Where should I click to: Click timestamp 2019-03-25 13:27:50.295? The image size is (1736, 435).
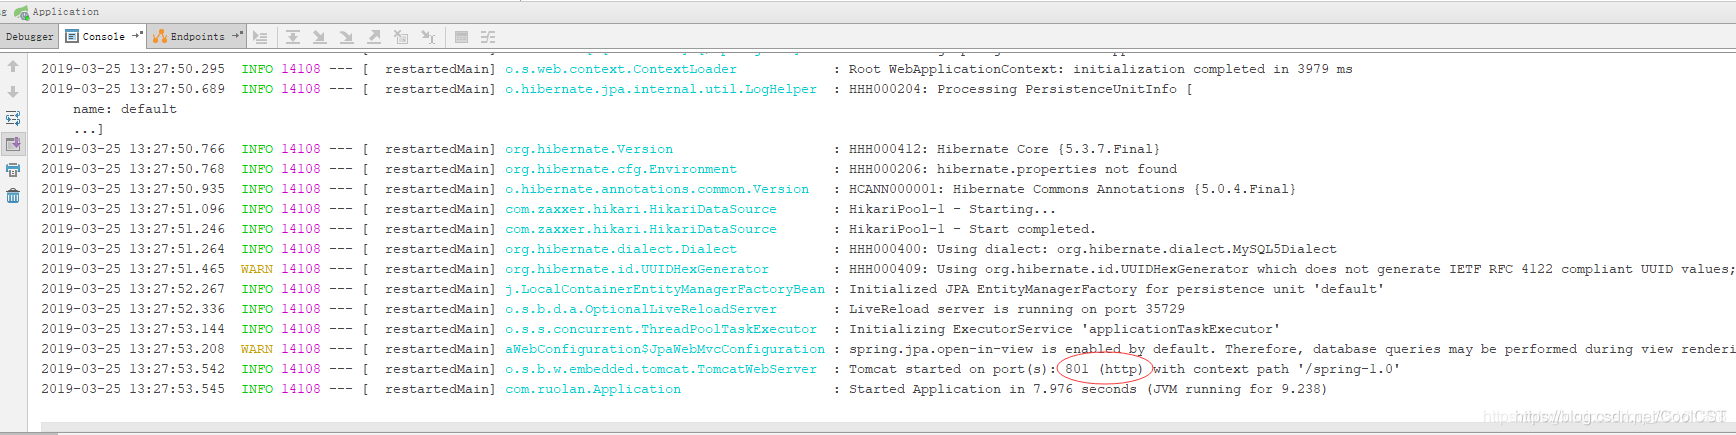(132, 69)
